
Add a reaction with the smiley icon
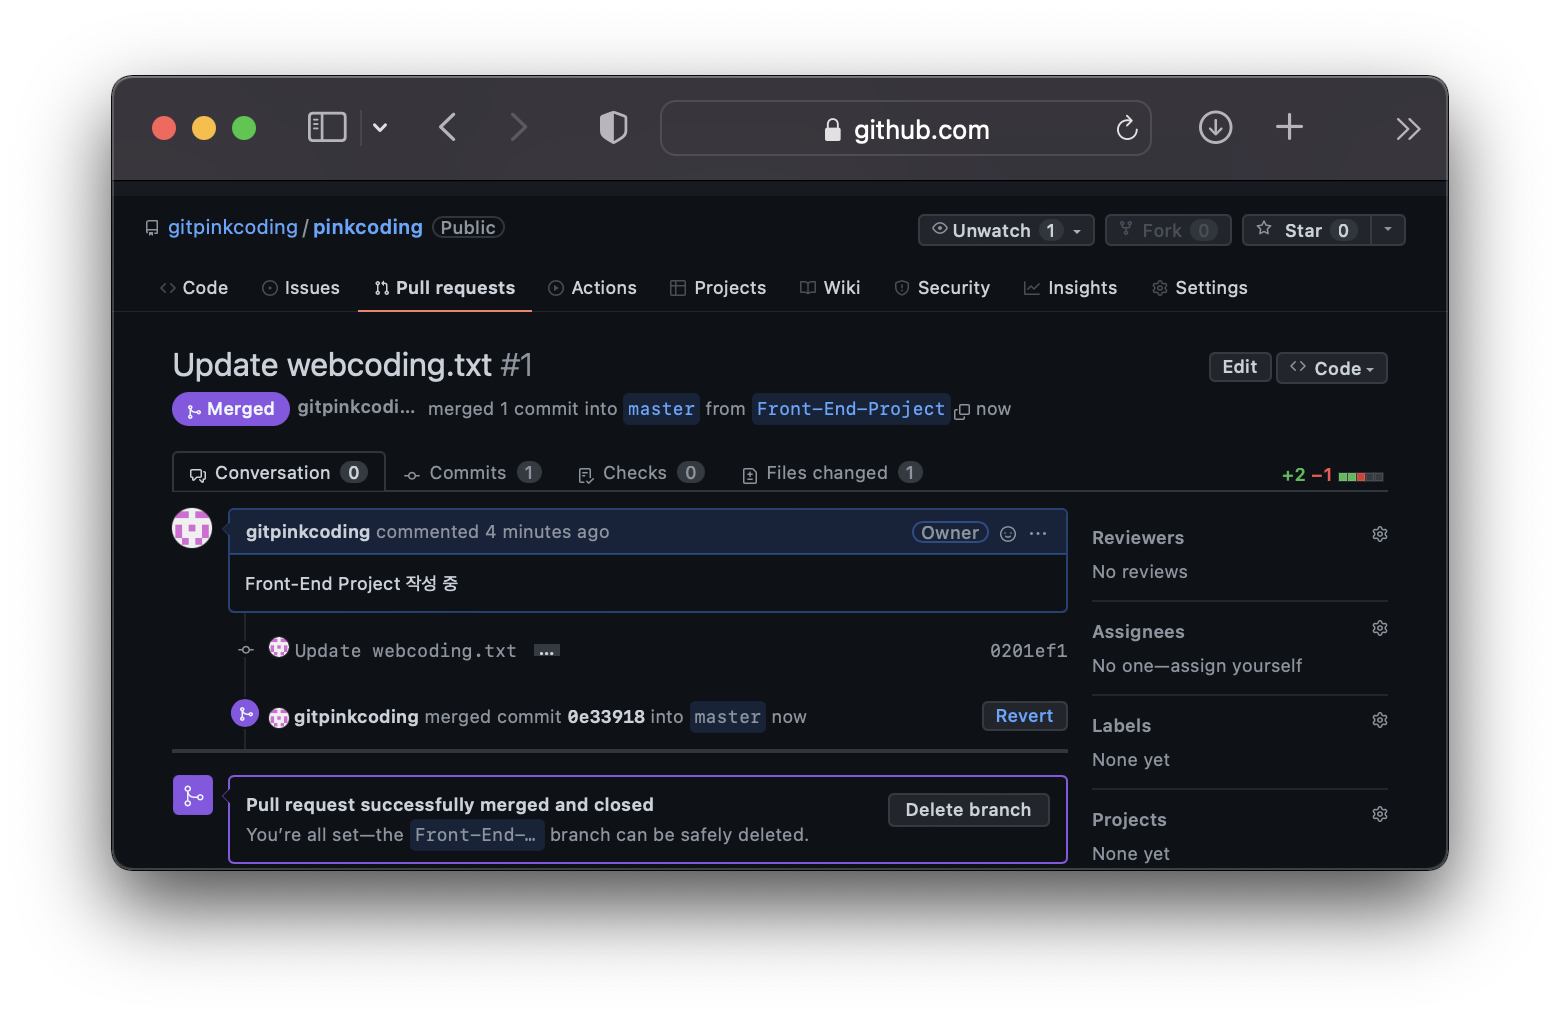(1008, 533)
